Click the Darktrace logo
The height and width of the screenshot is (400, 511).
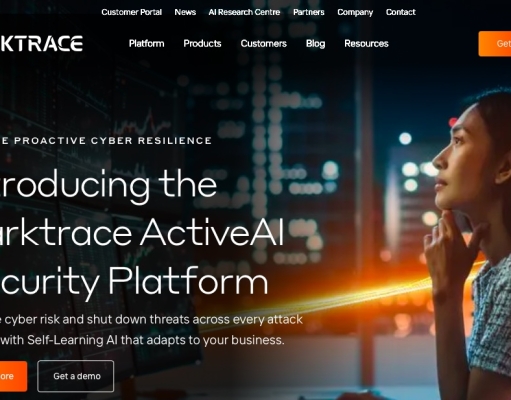click(41, 44)
